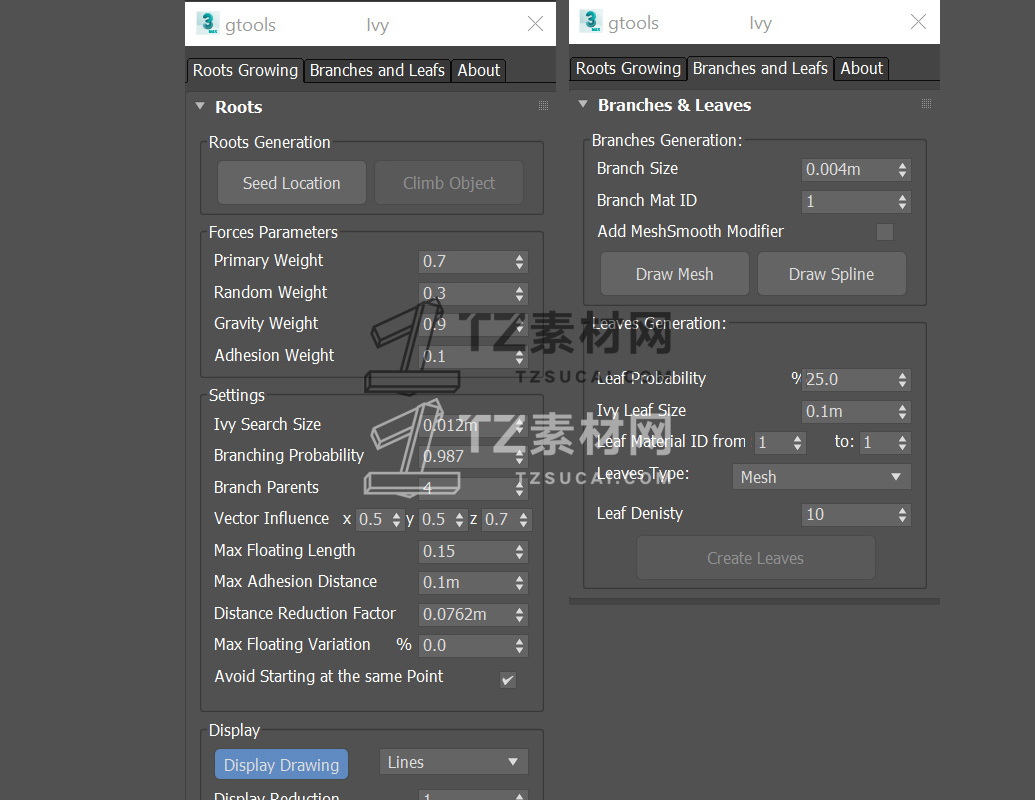Adjust the Leaf Denisty spinner arrows
The image size is (1035, 800).
pyautogui.click(x=902, y=515)
